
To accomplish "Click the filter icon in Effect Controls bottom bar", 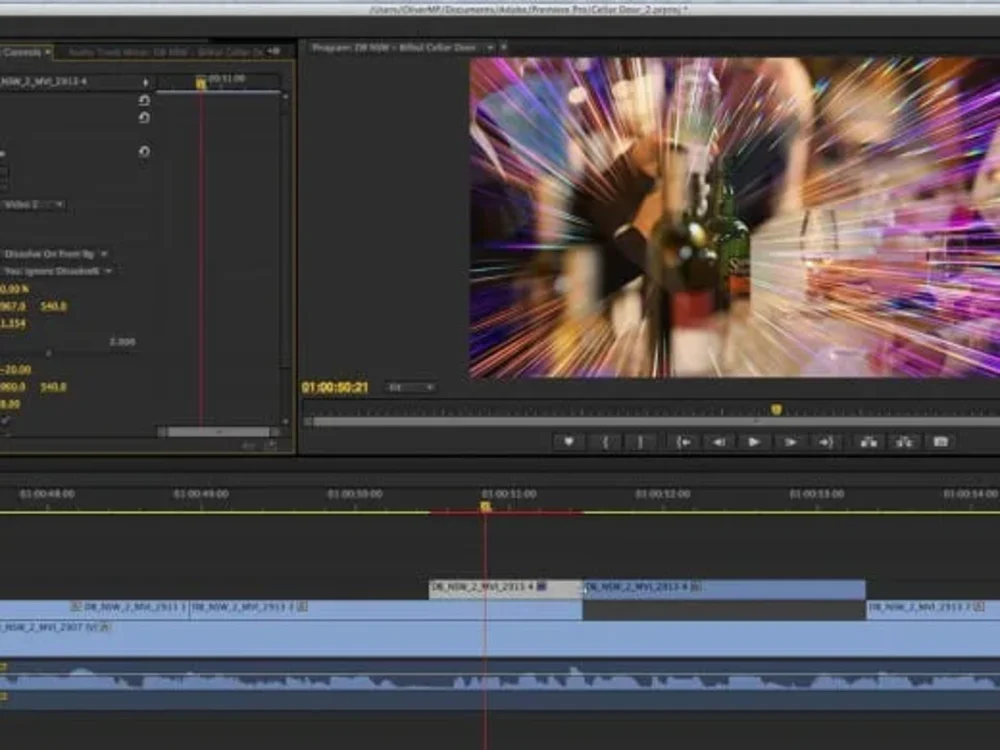I will click(x=249, y=446).
